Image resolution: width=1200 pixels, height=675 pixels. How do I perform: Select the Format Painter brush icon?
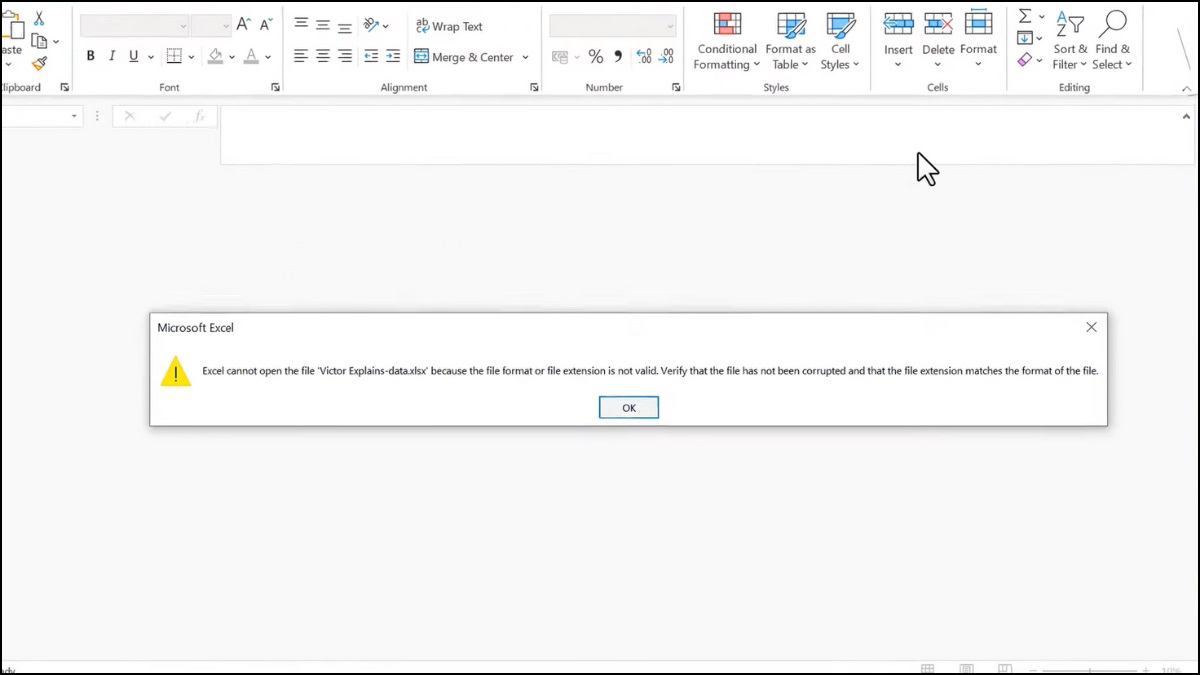point(39,64)
